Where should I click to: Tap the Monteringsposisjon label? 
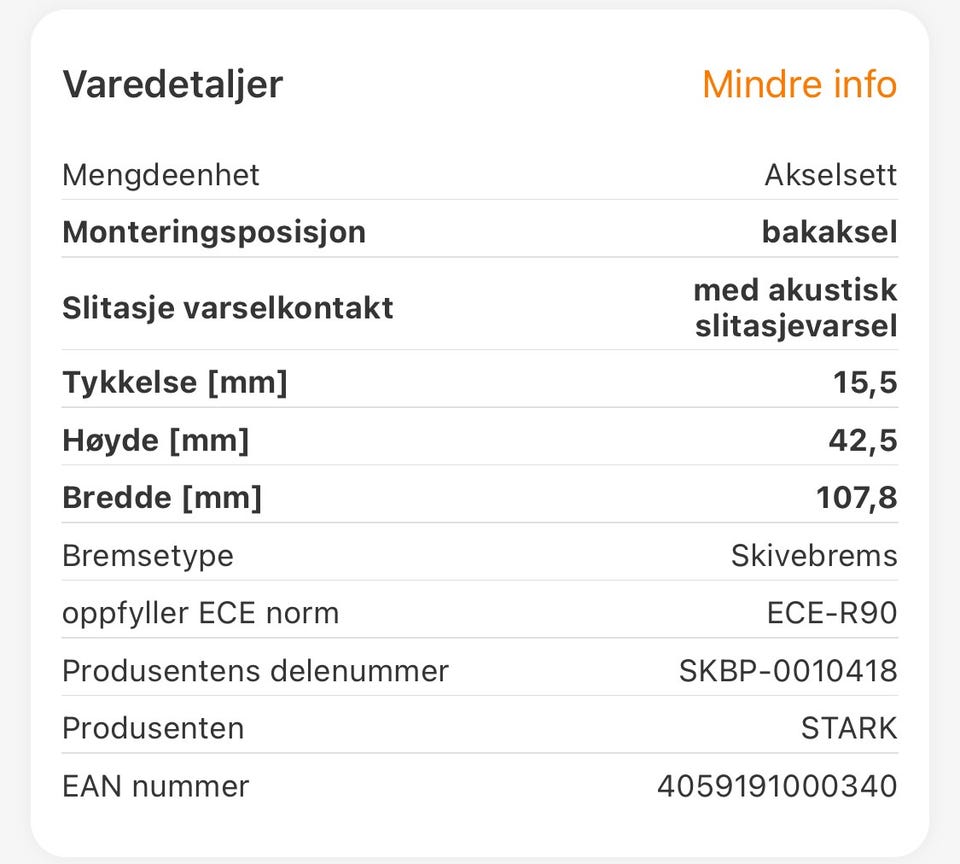(214, 233)
